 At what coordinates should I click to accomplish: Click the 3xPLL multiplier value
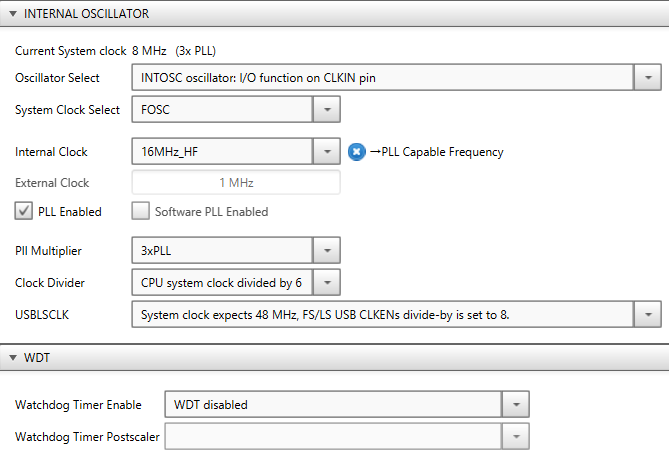coord(156,250)
